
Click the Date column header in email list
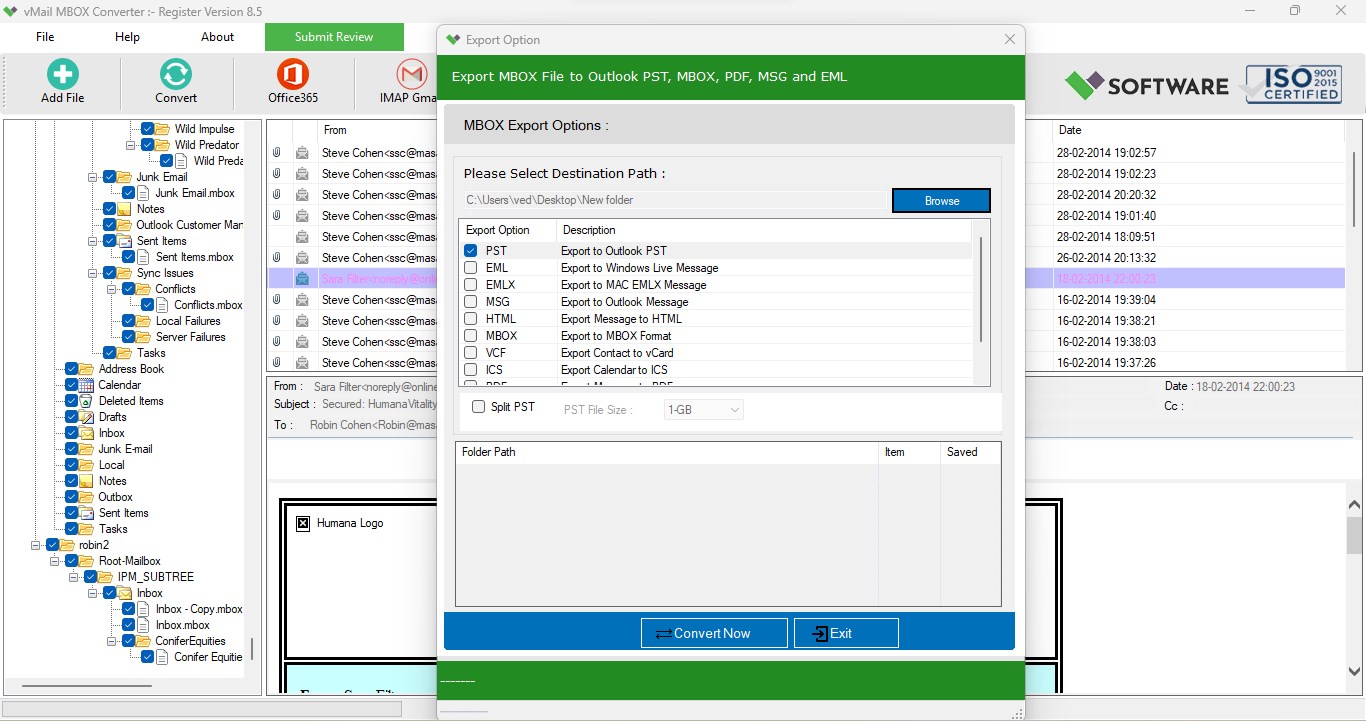coord(1200,130)
